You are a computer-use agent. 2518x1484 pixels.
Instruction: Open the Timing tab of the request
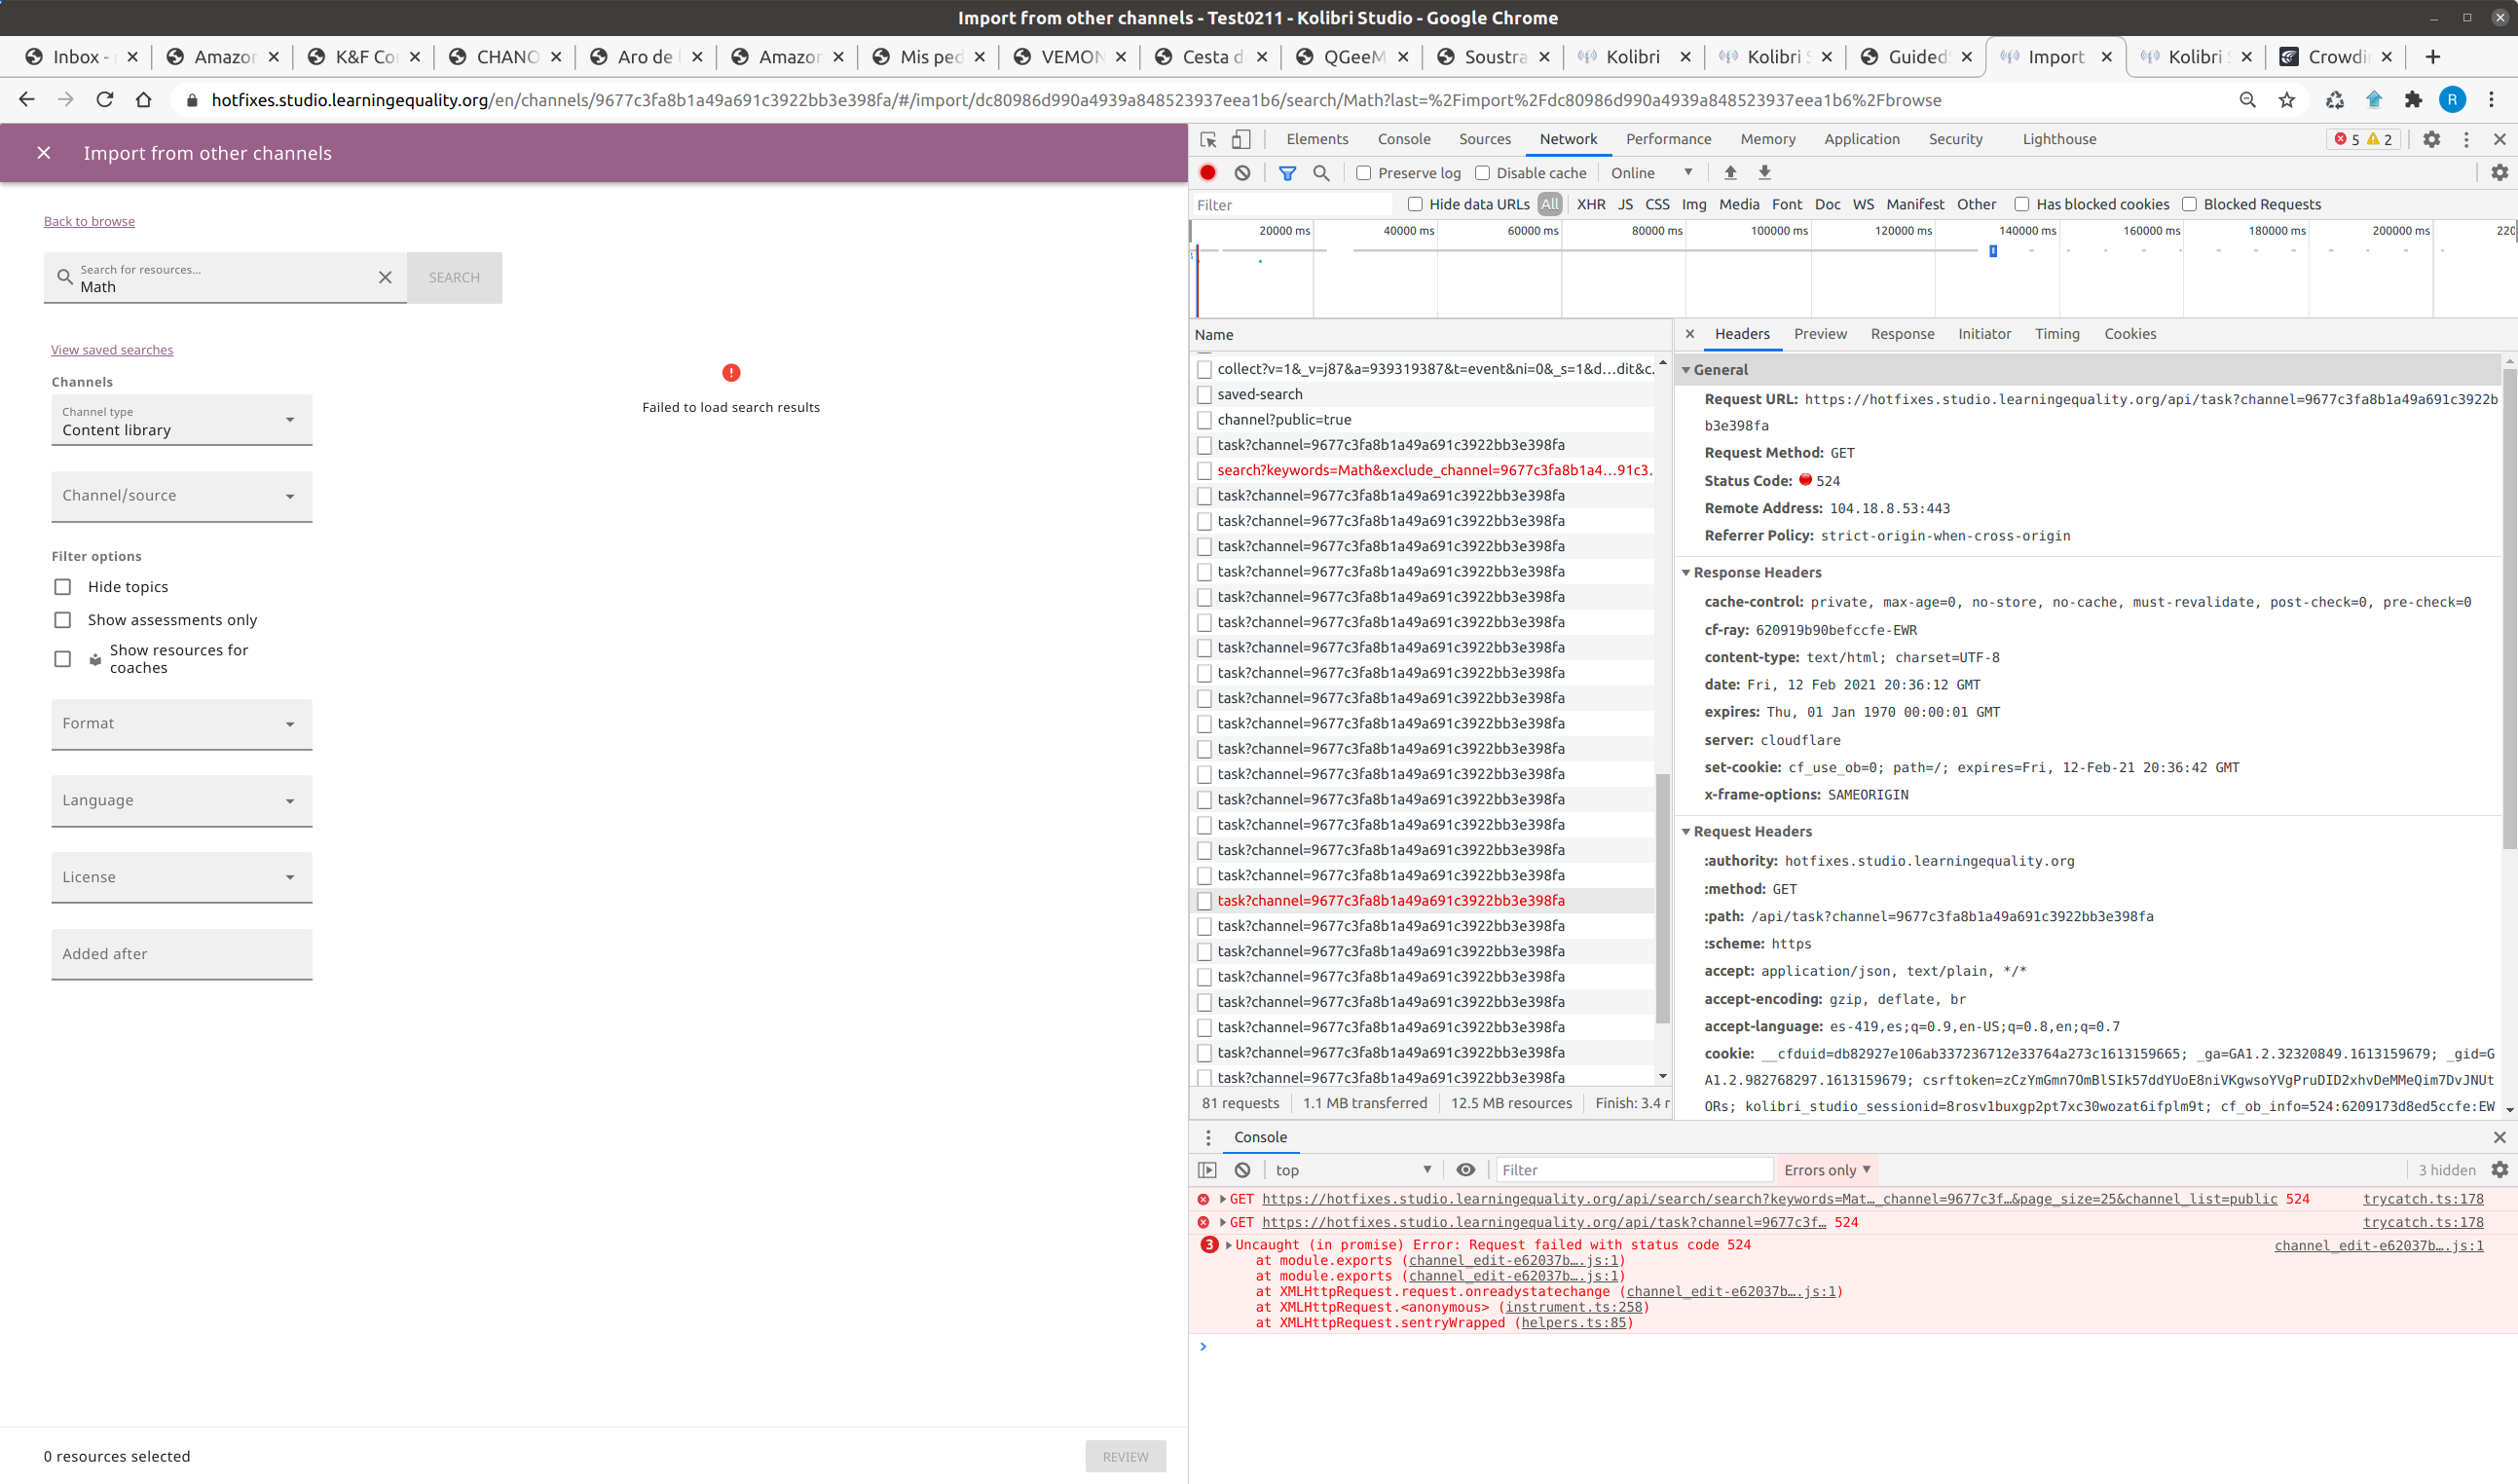click(2056, 334)
